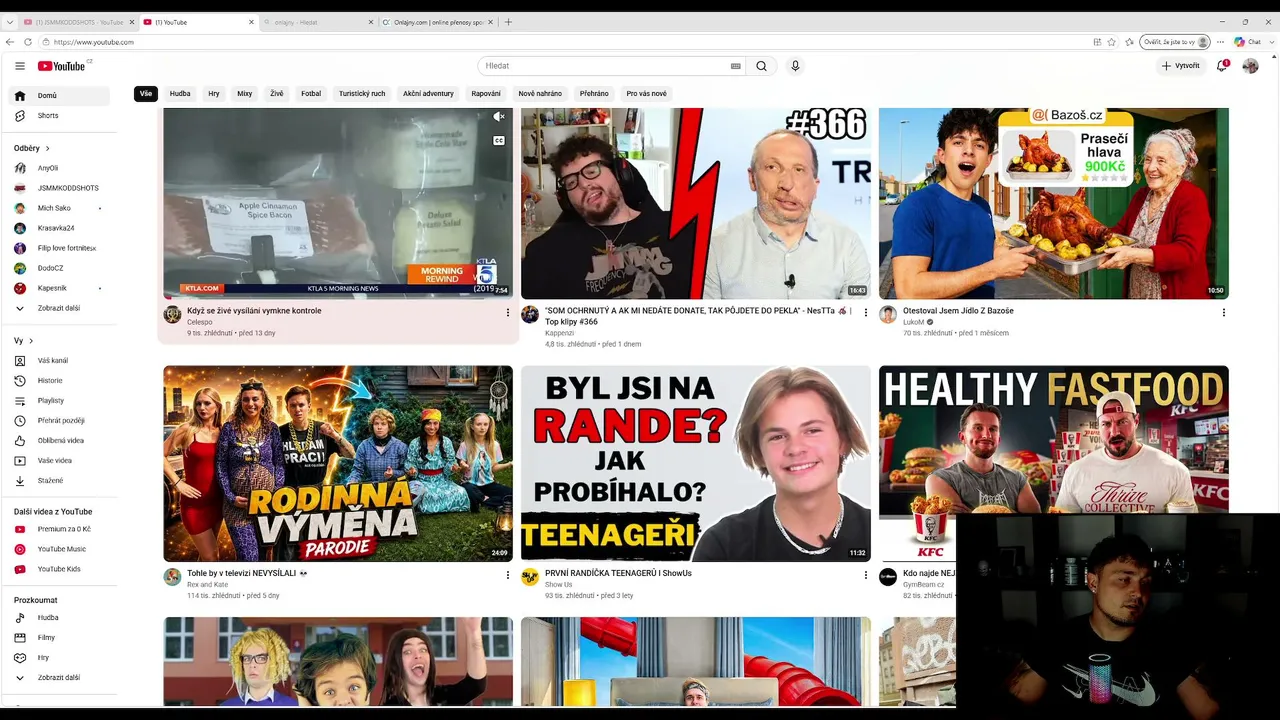Screen dimensions: 1280x720
Task: Explore Hudba in Prozkoumat section
Action: [x=59, y=618]
